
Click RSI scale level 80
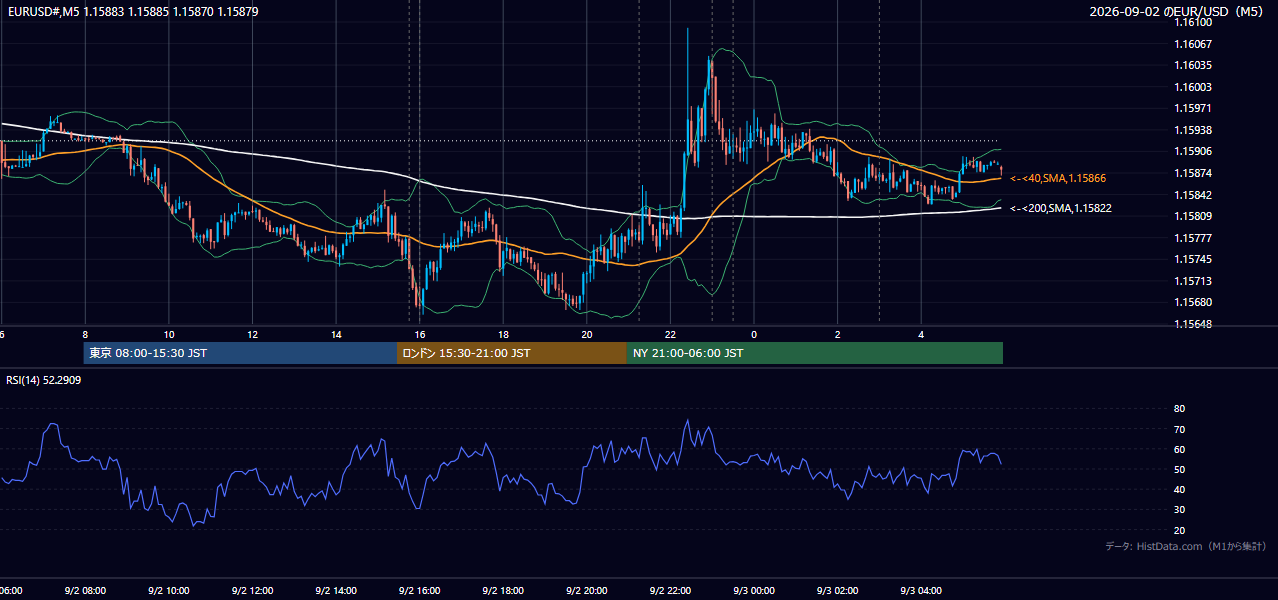1179,409
